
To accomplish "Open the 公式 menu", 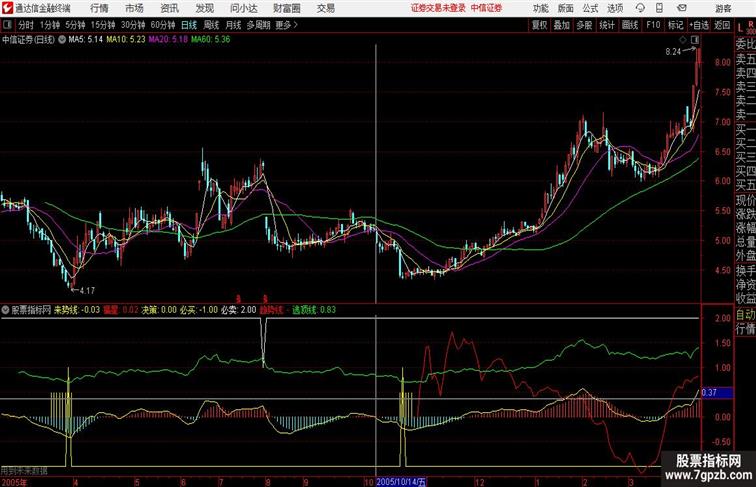I will [590, 8].
